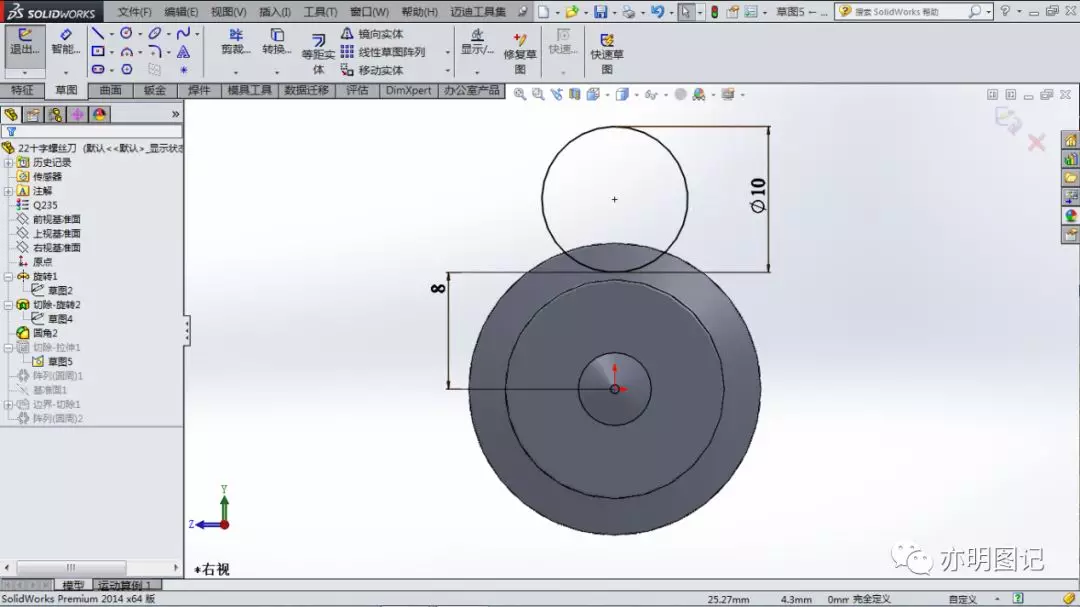Viewport: 1080px width, 607px height.
Task: Select the Ellipse sketch tool
Action: tap(155, 33)
